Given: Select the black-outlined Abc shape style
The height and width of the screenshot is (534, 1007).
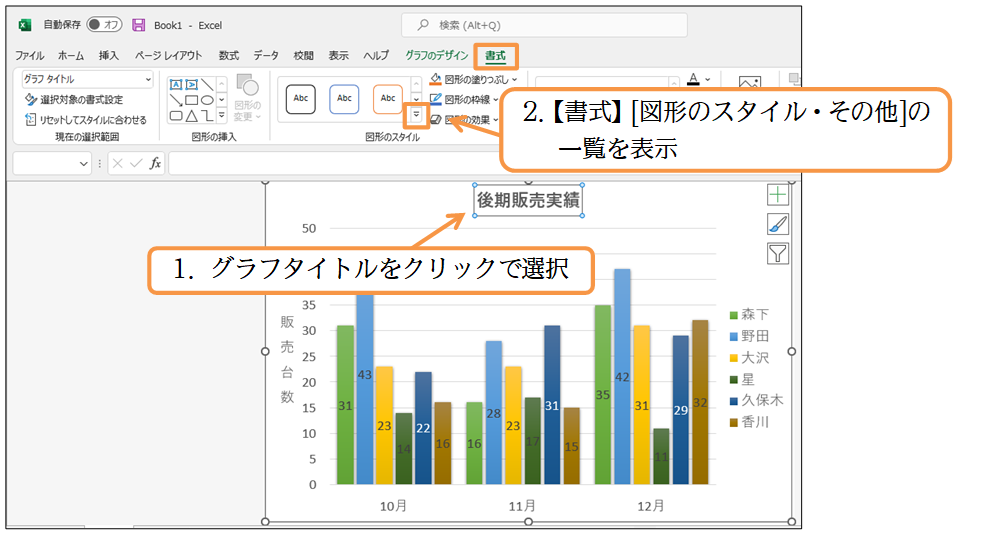Looking at the screenshot, I should [300, 98].
